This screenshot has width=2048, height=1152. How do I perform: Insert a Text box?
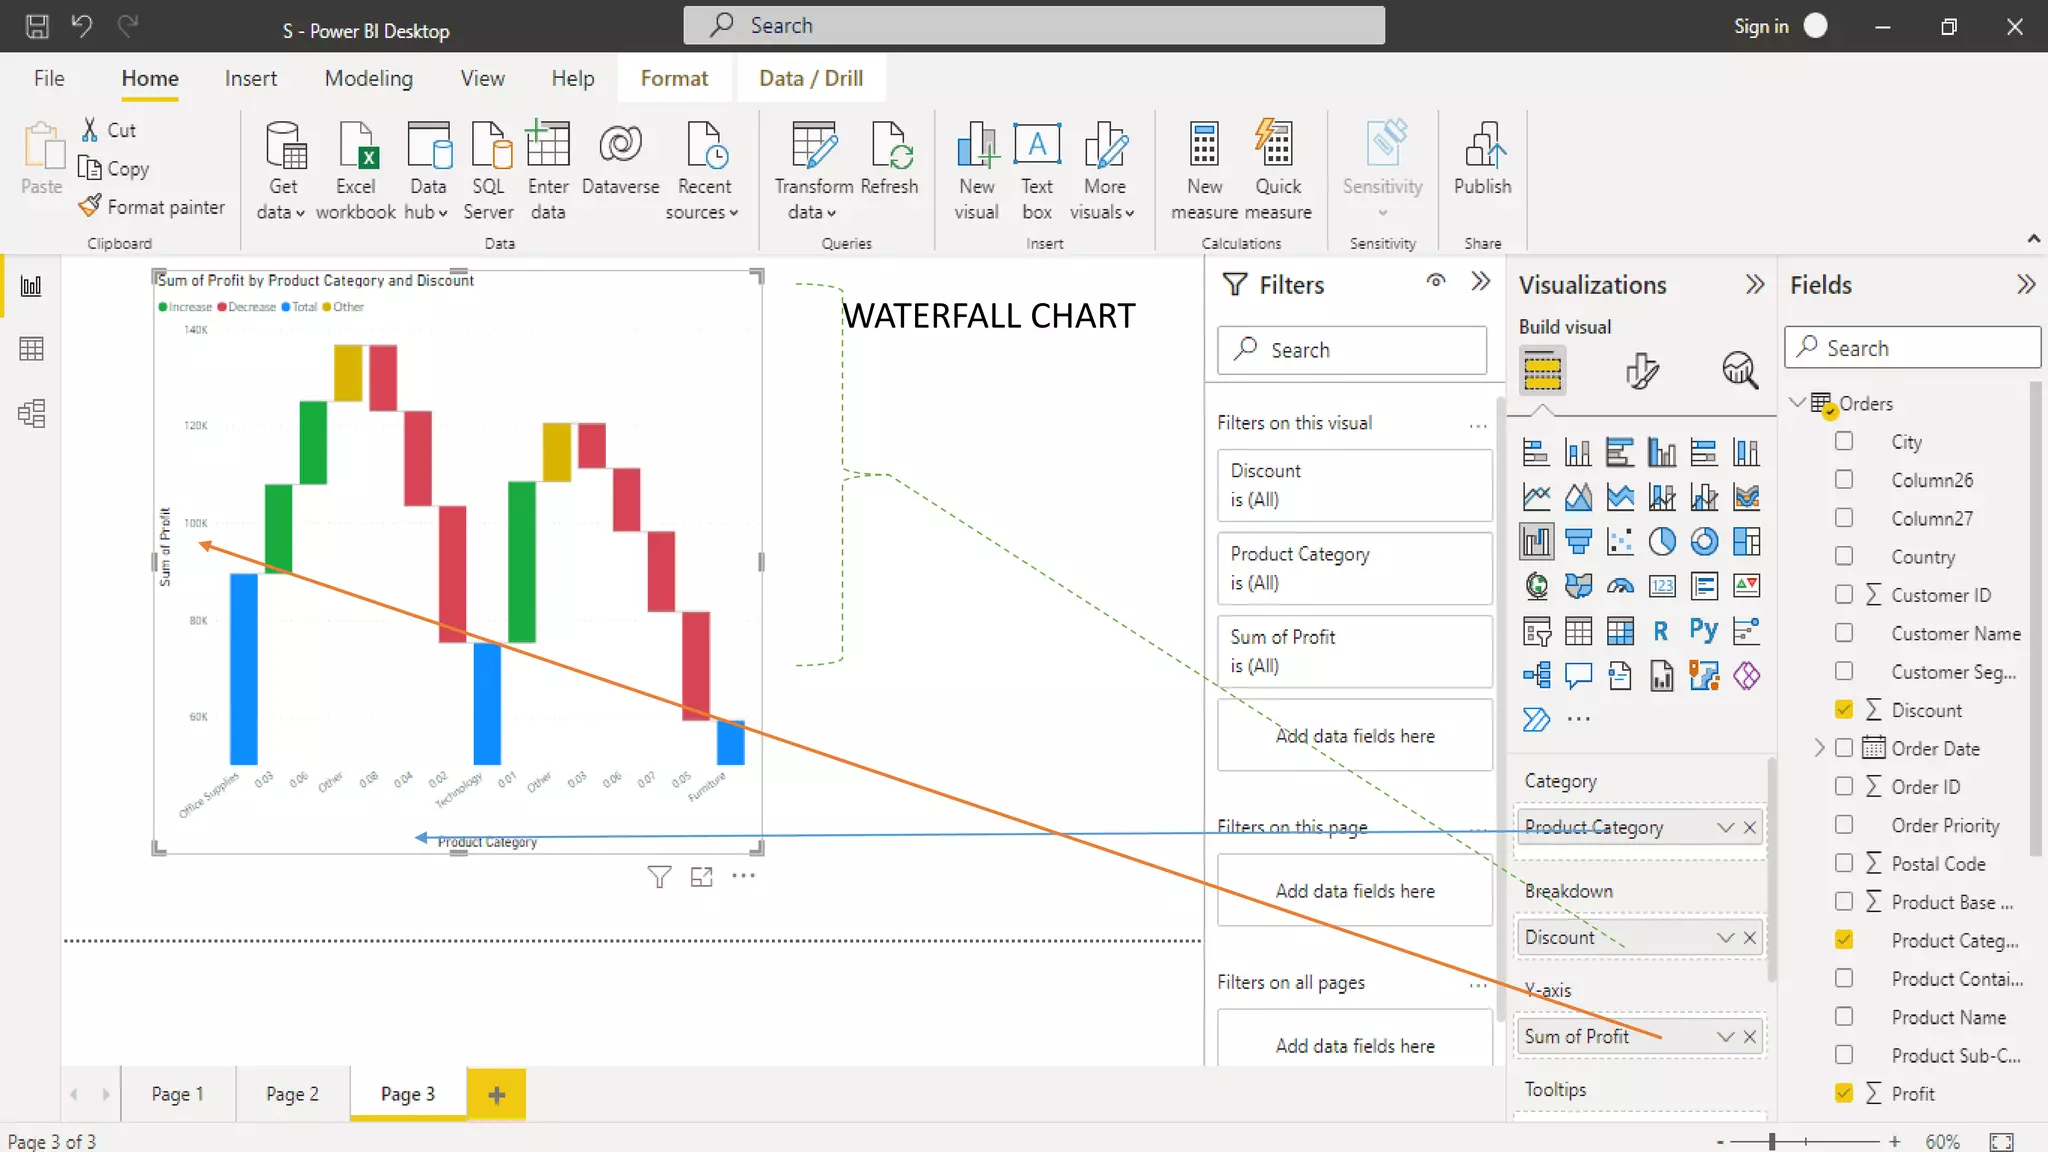tap(1037, 170)
